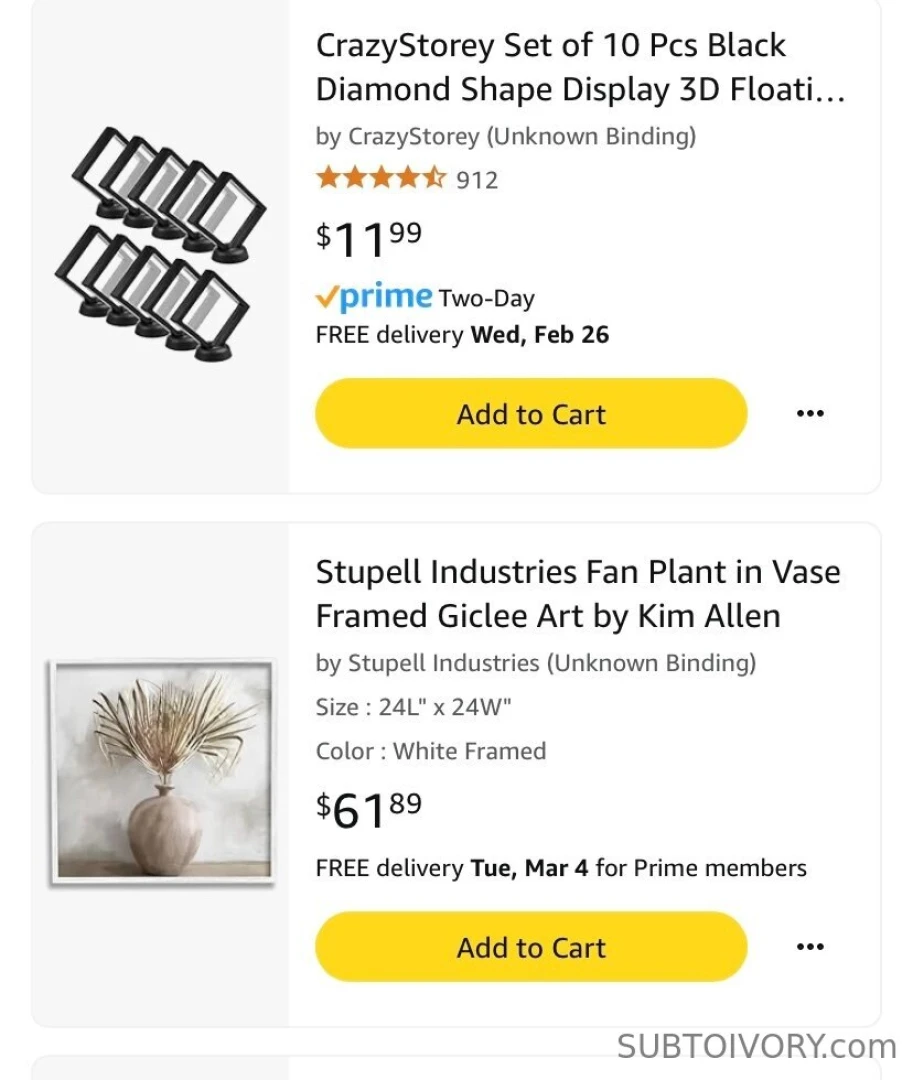This screenshot has width=913, height=1080.
Task: View the black diamond display frames thumbnail
Action: 160,244
